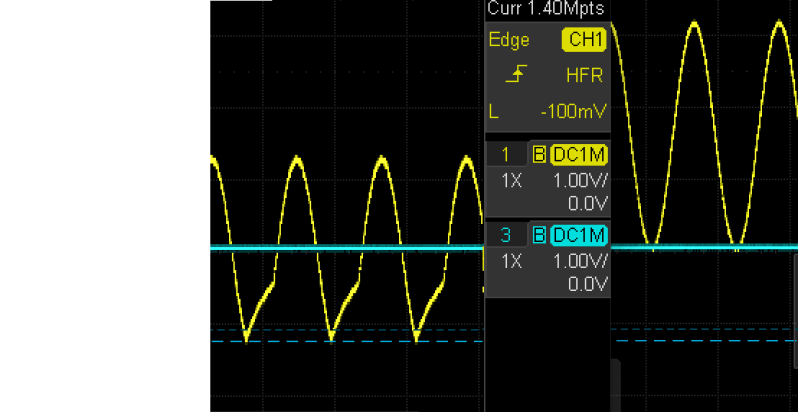Click channel 1 0.0V offset value
The image size is (798, 412).
click(588, 203)
